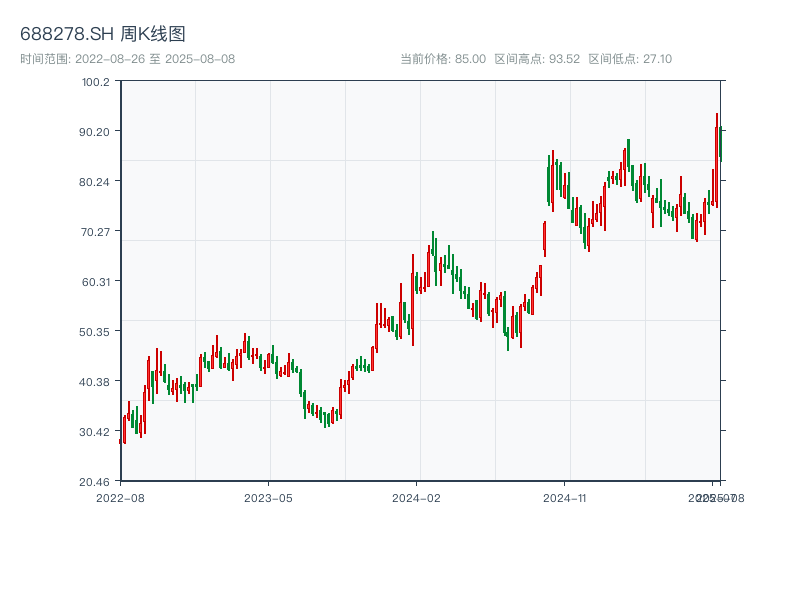Click the x-axis label 2024-11

pos(565,498)
